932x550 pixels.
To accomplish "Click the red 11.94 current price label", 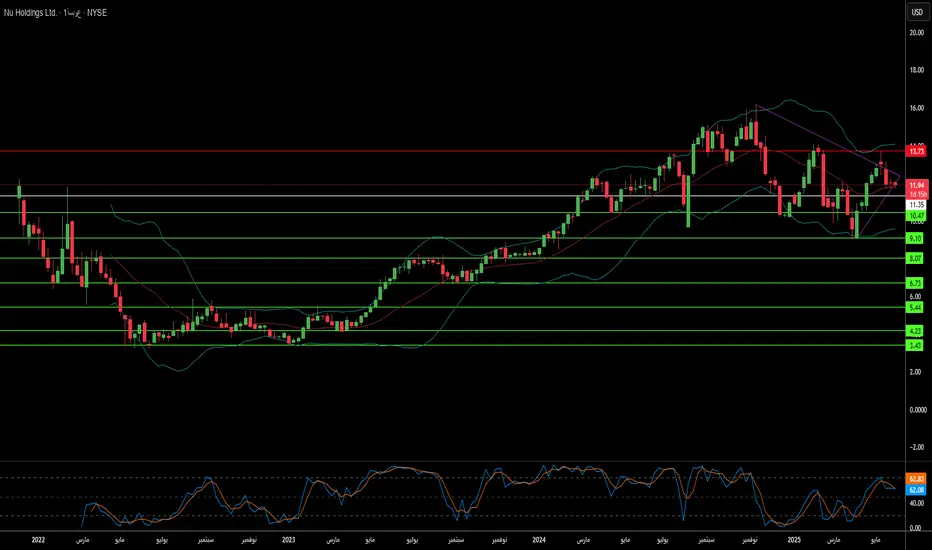I will [x=914, y=185].
